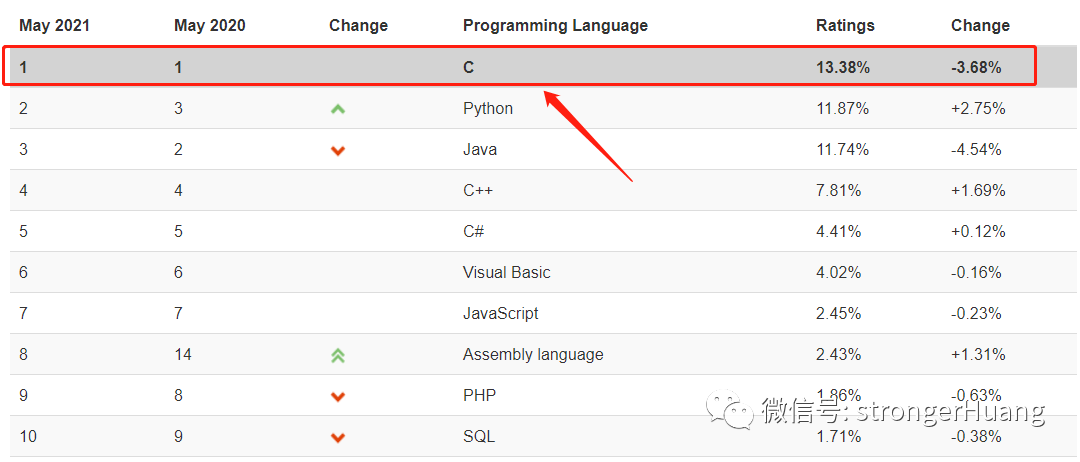Click the Programming Language column header
This screenshot has height=462, width=1080.
click(x=555, y=25)
